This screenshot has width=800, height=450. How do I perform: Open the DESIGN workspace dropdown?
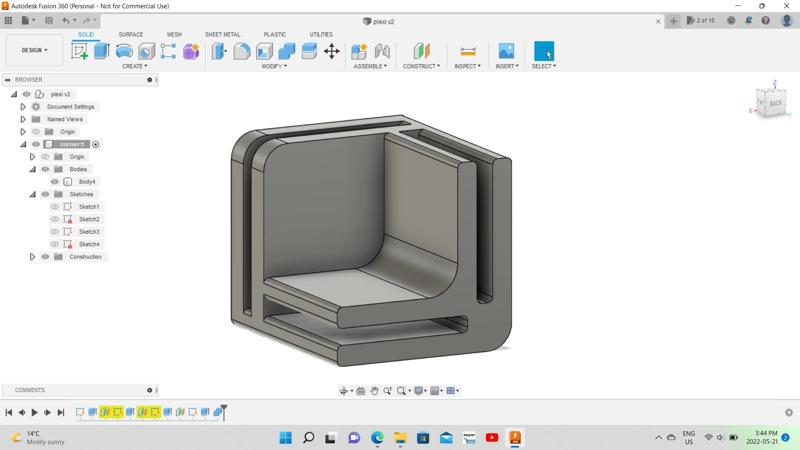point(34,50)
